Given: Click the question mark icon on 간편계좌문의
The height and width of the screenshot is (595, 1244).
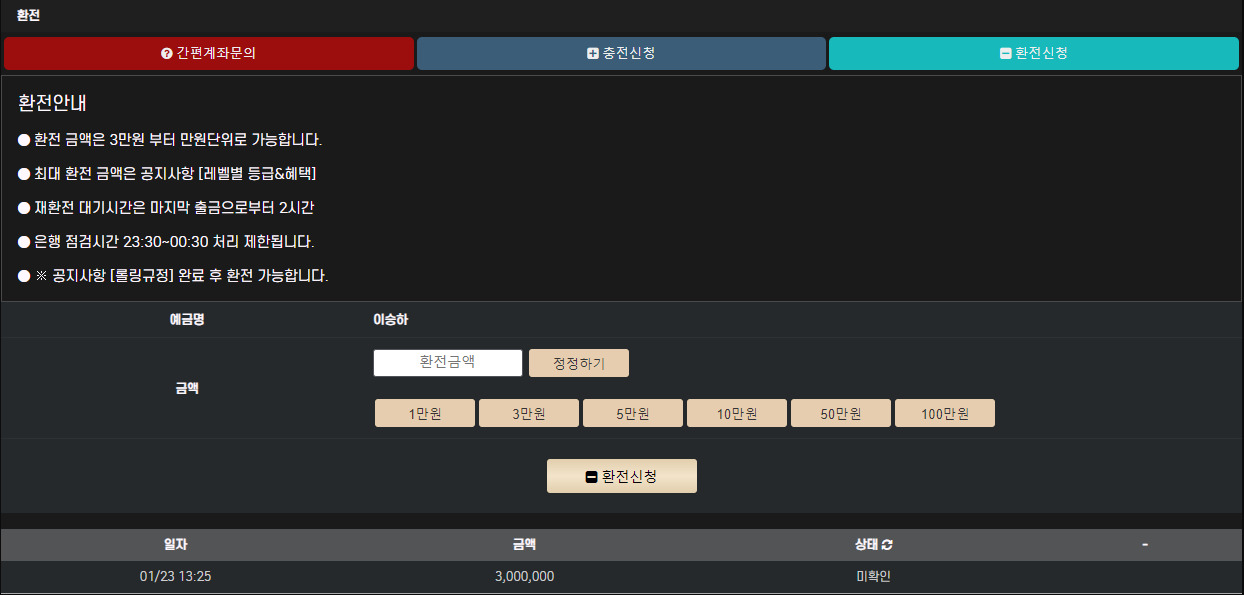Looking at the screenshot, I should 167,54.
